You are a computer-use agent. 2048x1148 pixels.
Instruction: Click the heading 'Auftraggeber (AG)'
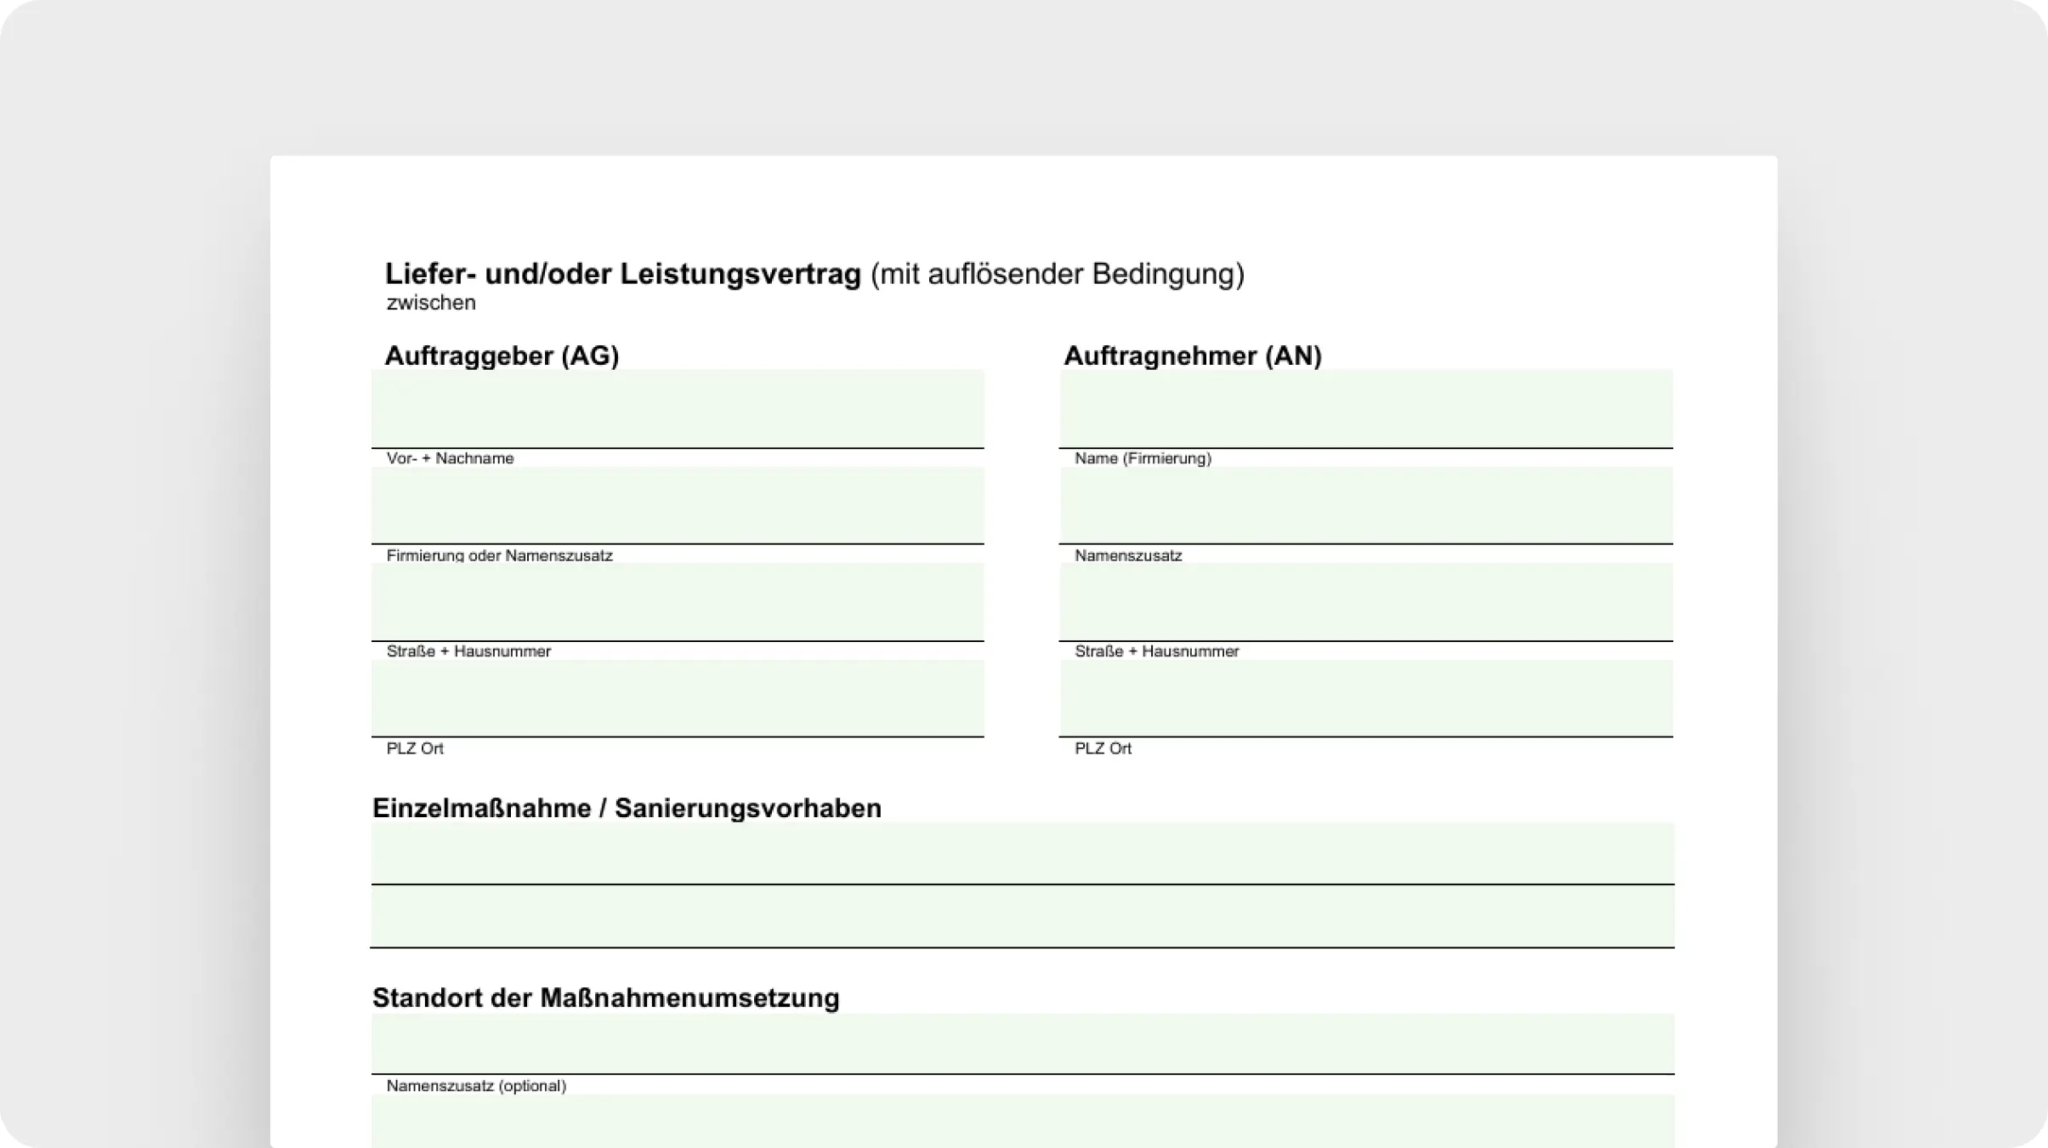(502, 356)
